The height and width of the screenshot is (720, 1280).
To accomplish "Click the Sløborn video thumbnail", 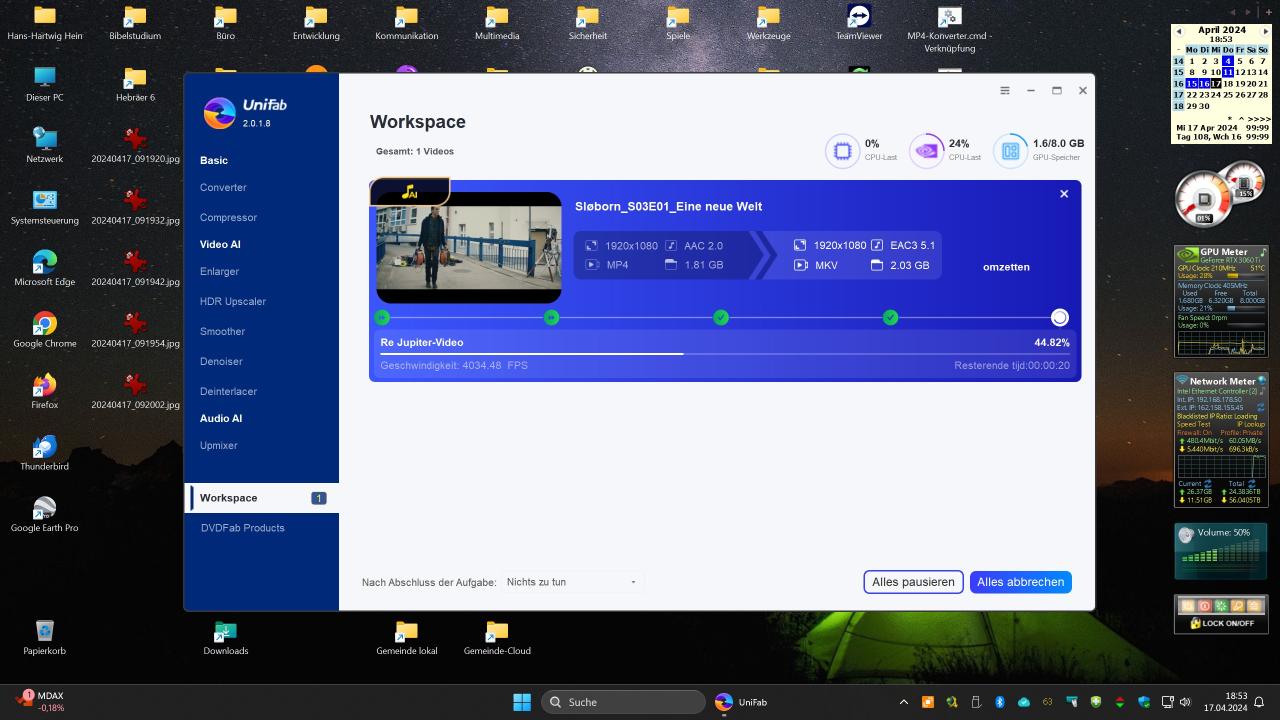I will [469, 248].
